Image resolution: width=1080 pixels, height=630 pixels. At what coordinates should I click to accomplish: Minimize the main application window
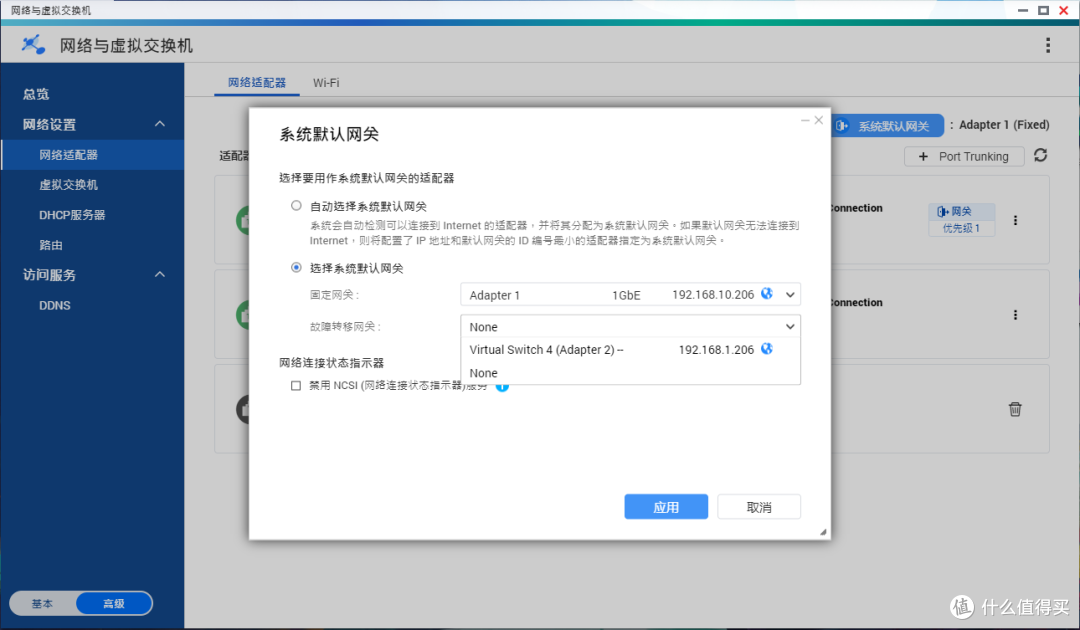(x=1023, y=10)
